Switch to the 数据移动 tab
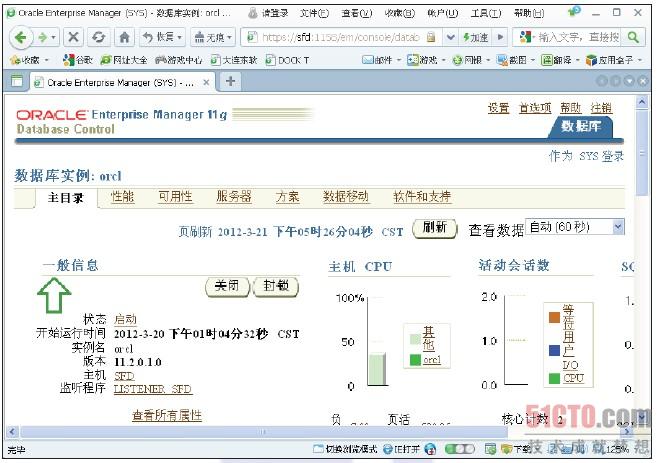The image size is (659, 463). coord(346,196)
